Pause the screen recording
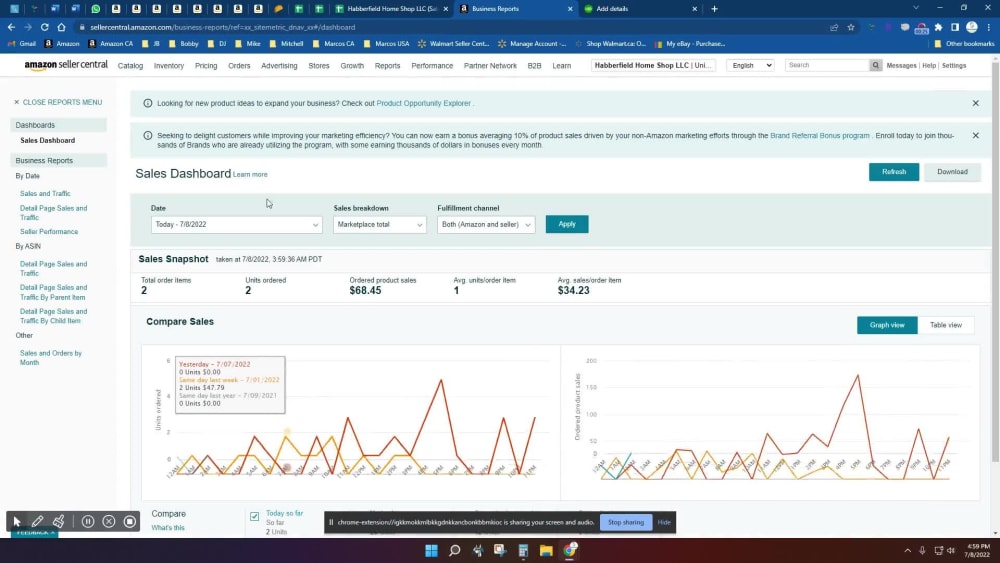 click(x=88, y=522)
